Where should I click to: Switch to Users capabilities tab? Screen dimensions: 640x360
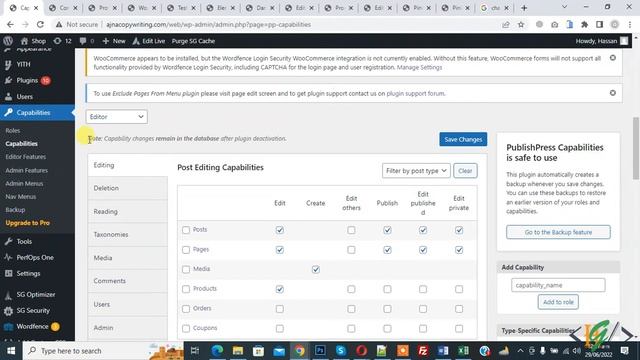tap(128, 304)
